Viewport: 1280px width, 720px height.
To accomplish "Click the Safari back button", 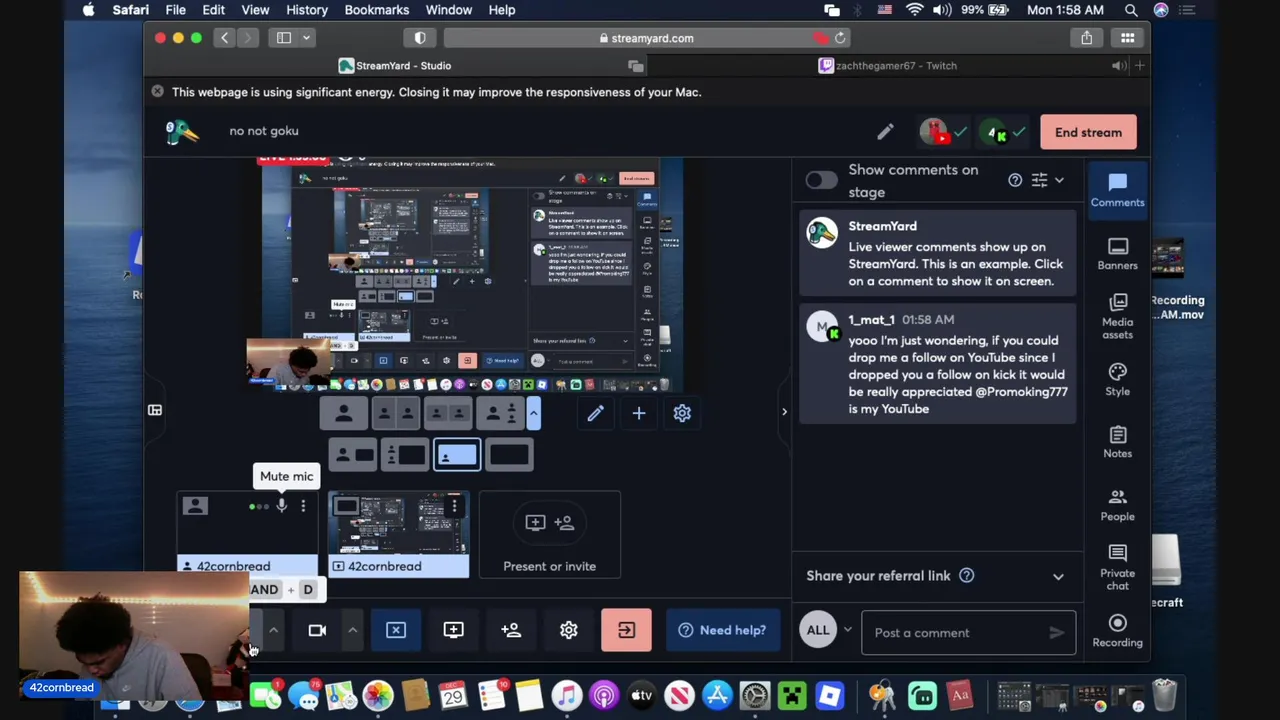I will coord(224,38).
